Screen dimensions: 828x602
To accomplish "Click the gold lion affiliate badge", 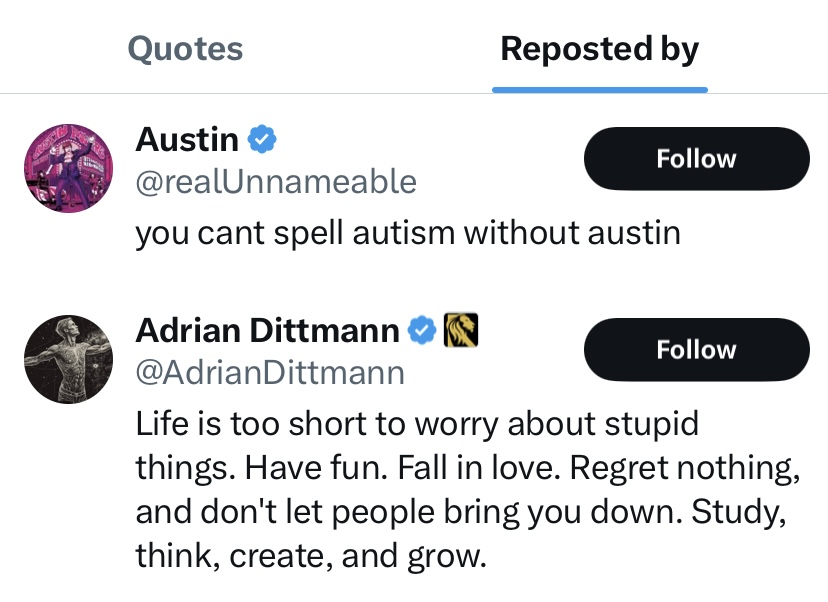I will click(462, 329).
